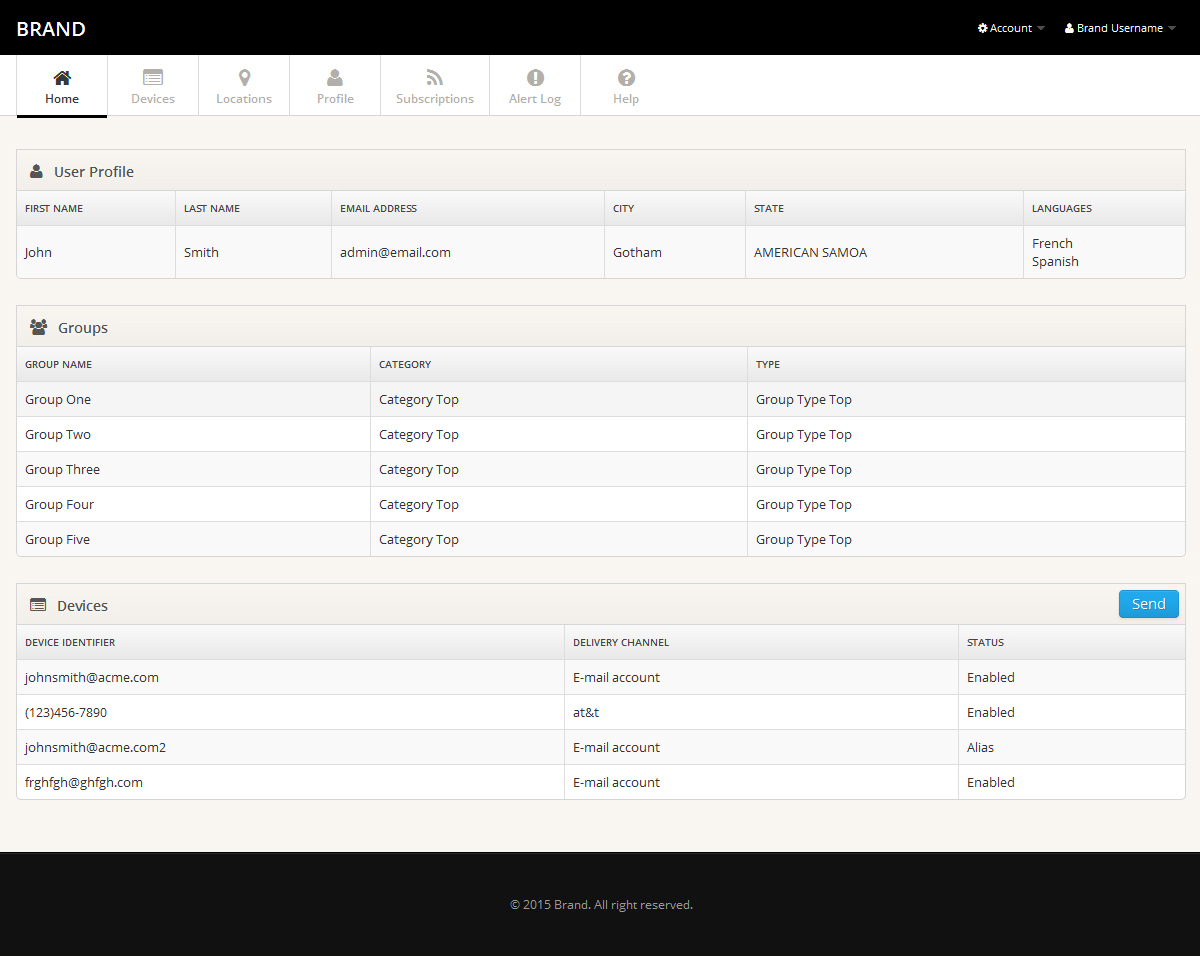The width and height of the screenshot is (1200, 956).
Task: Open the Devices tab label
Action: click(x=153, y=99)
